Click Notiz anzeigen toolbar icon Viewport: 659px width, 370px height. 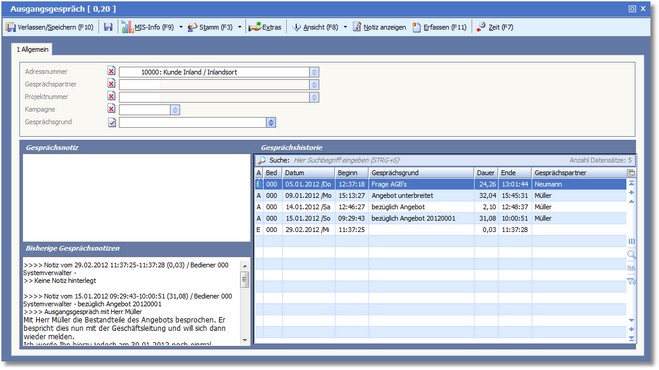click(x=357, y=27)
